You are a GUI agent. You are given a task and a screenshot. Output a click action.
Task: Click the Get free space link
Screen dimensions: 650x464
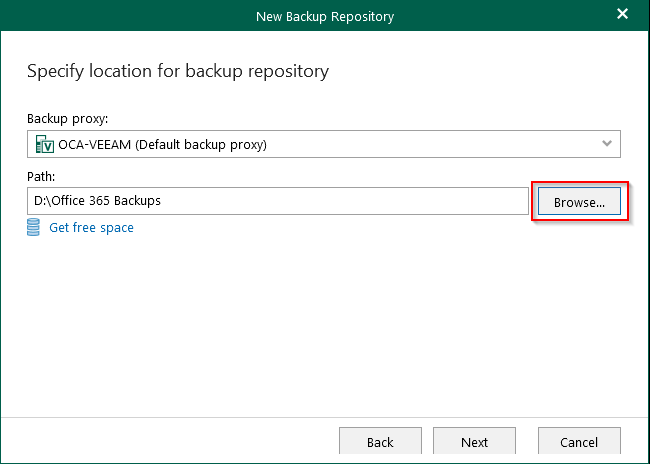91,228
